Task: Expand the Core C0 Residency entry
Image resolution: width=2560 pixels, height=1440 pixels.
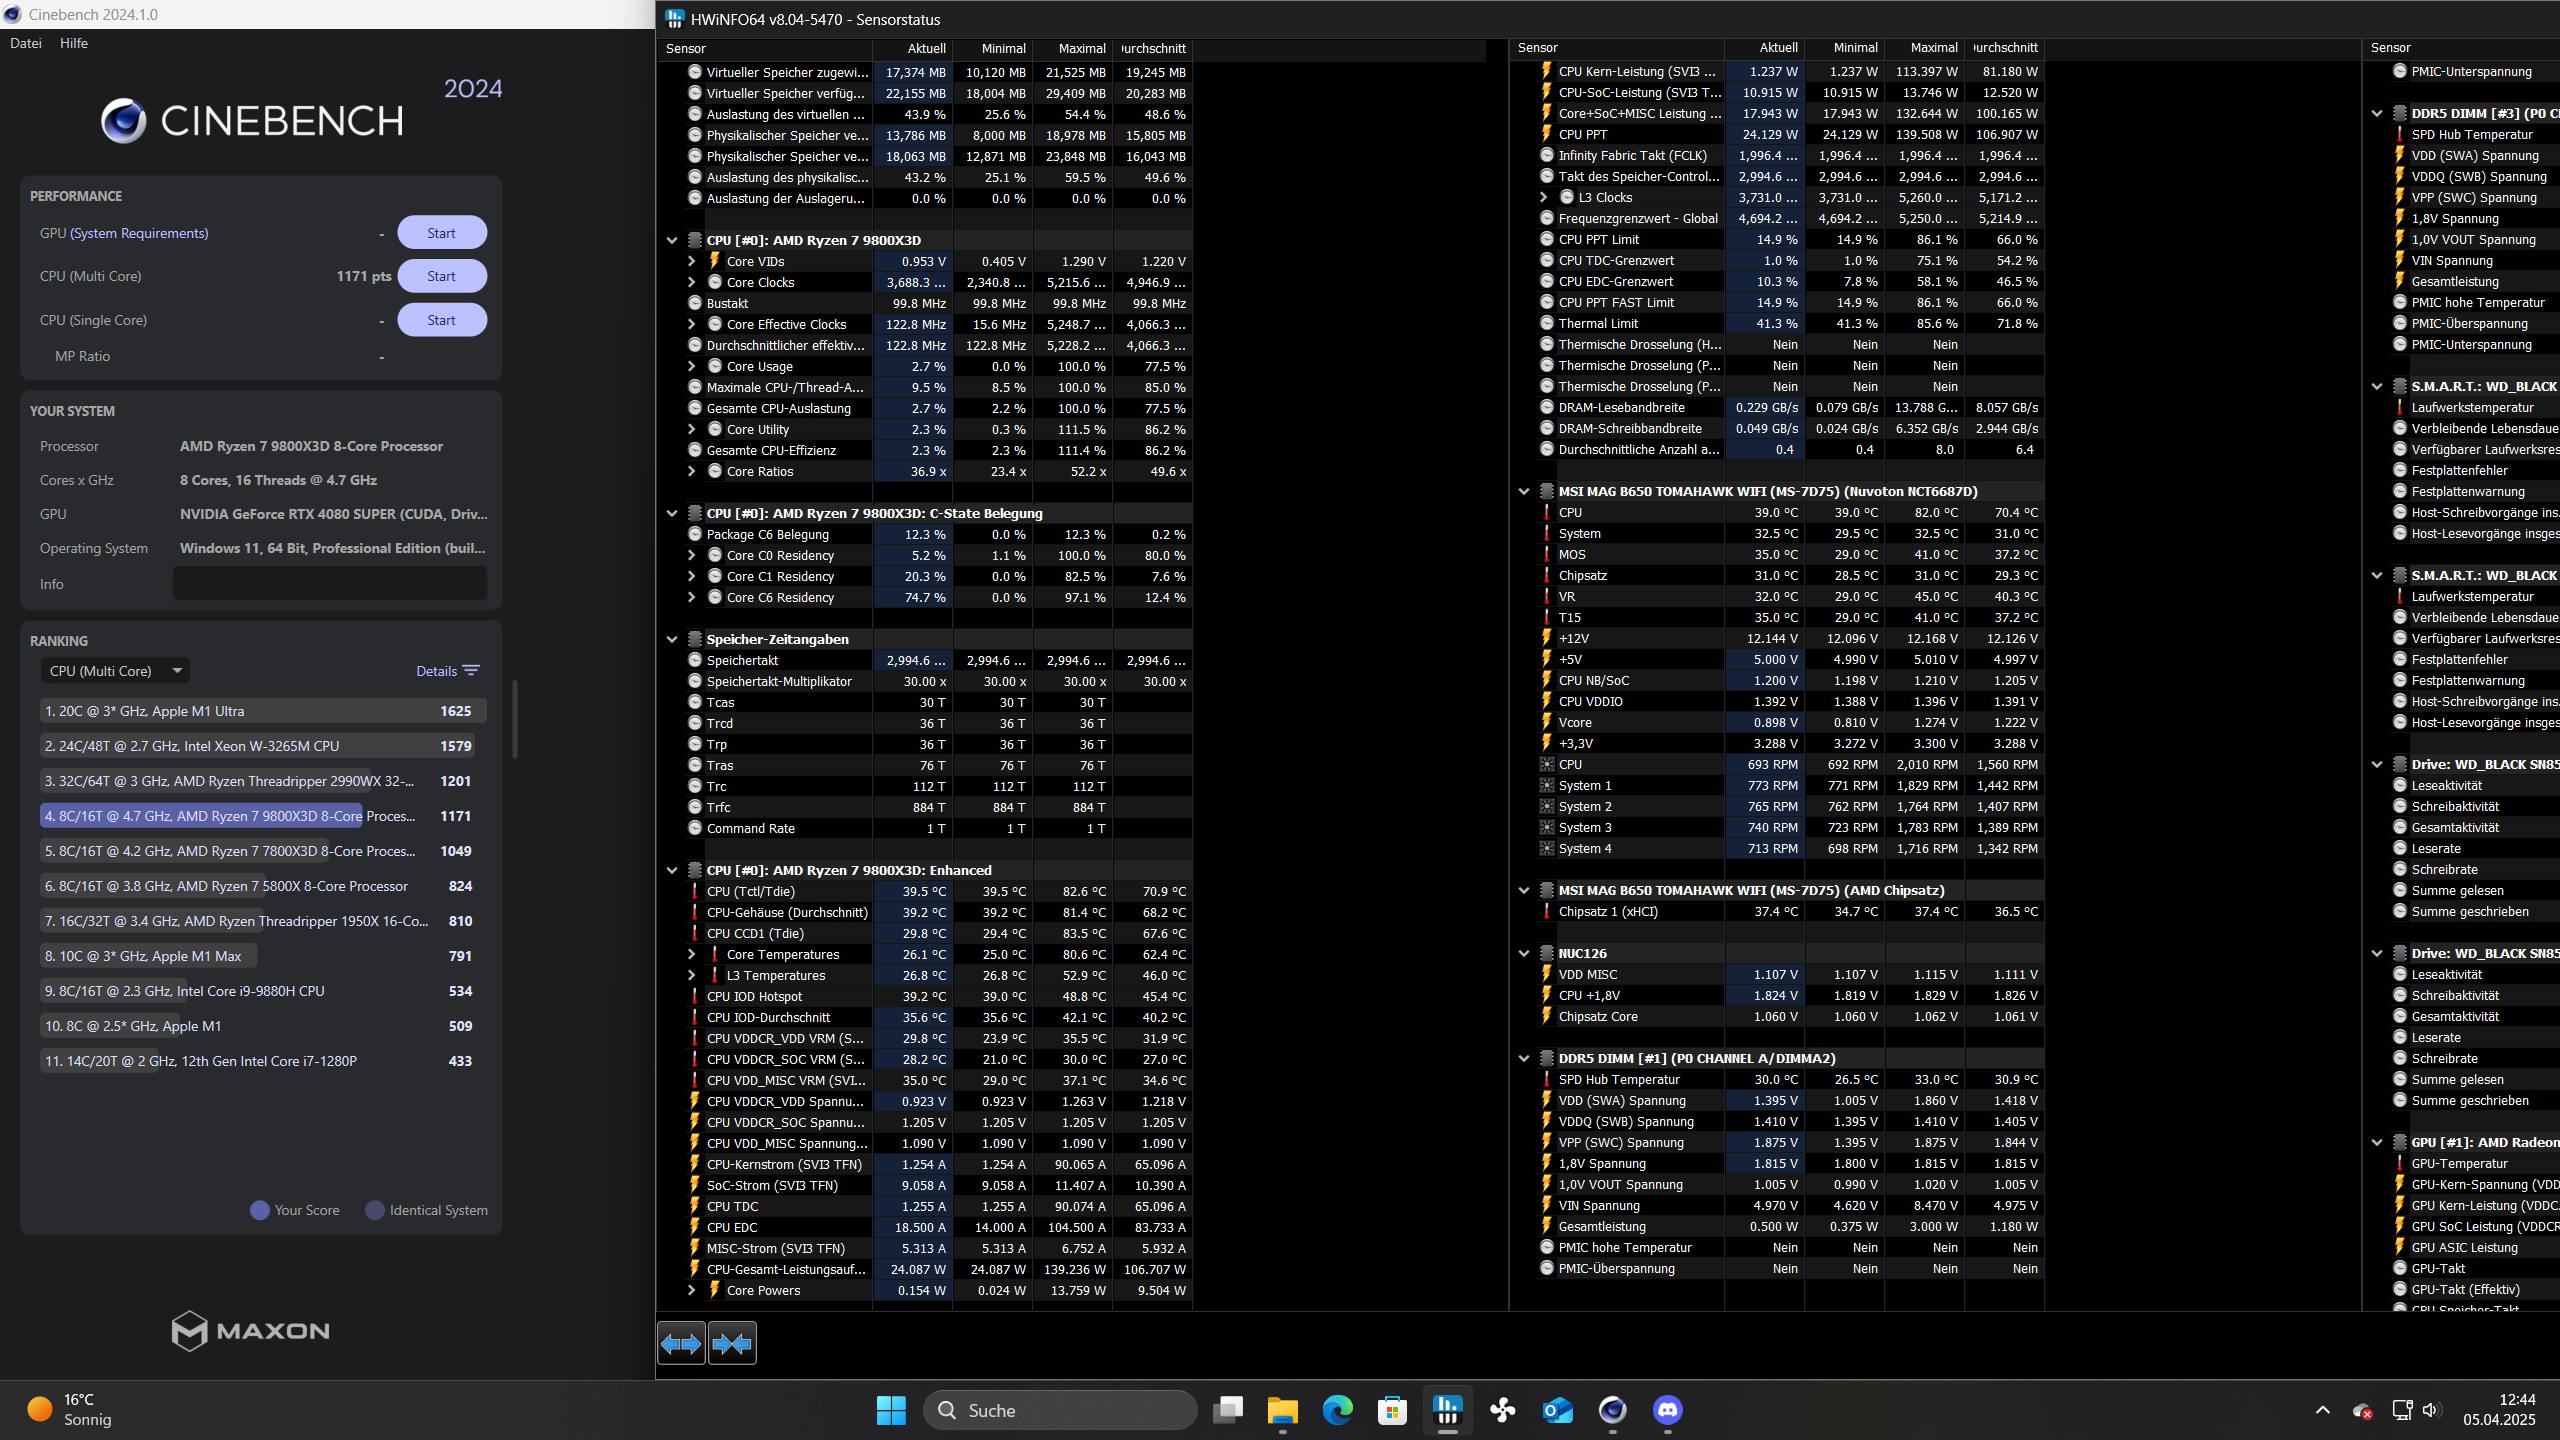Action: [691, 555]
